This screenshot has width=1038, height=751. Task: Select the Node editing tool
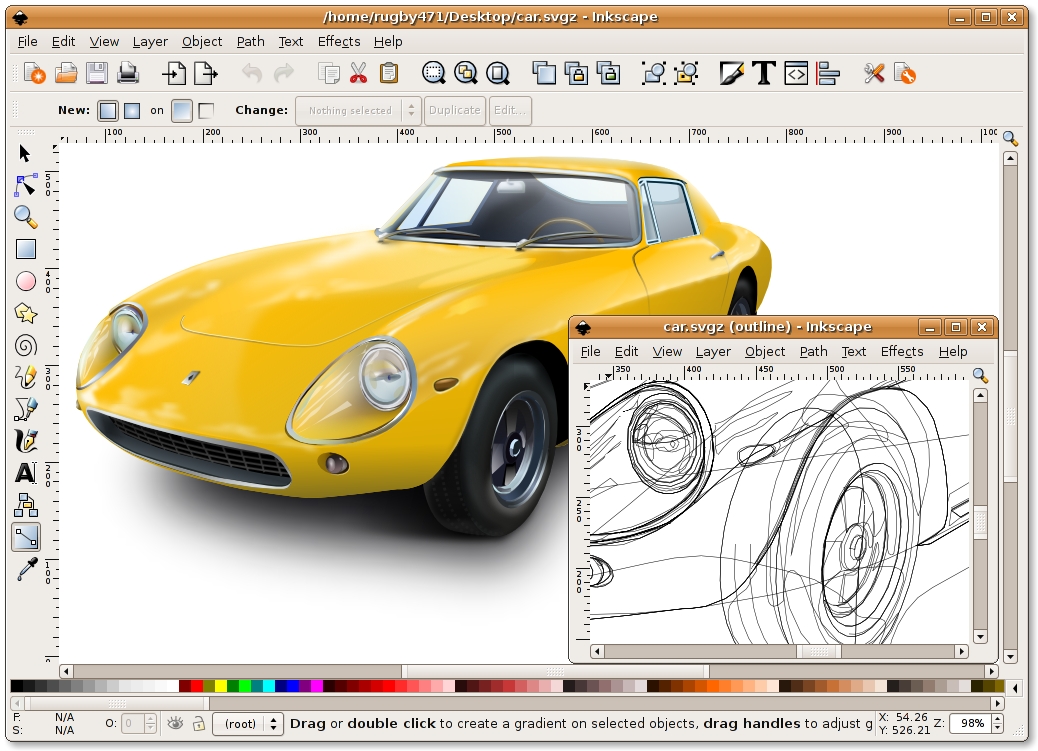(25, 186)
